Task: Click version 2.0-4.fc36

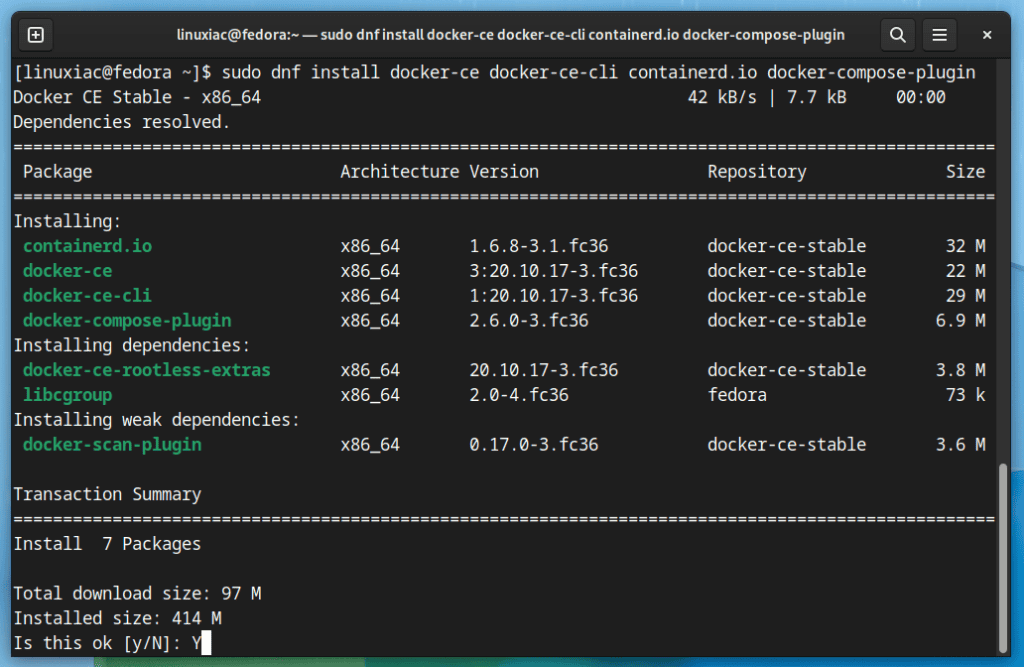Action: (x=519, y=395)
